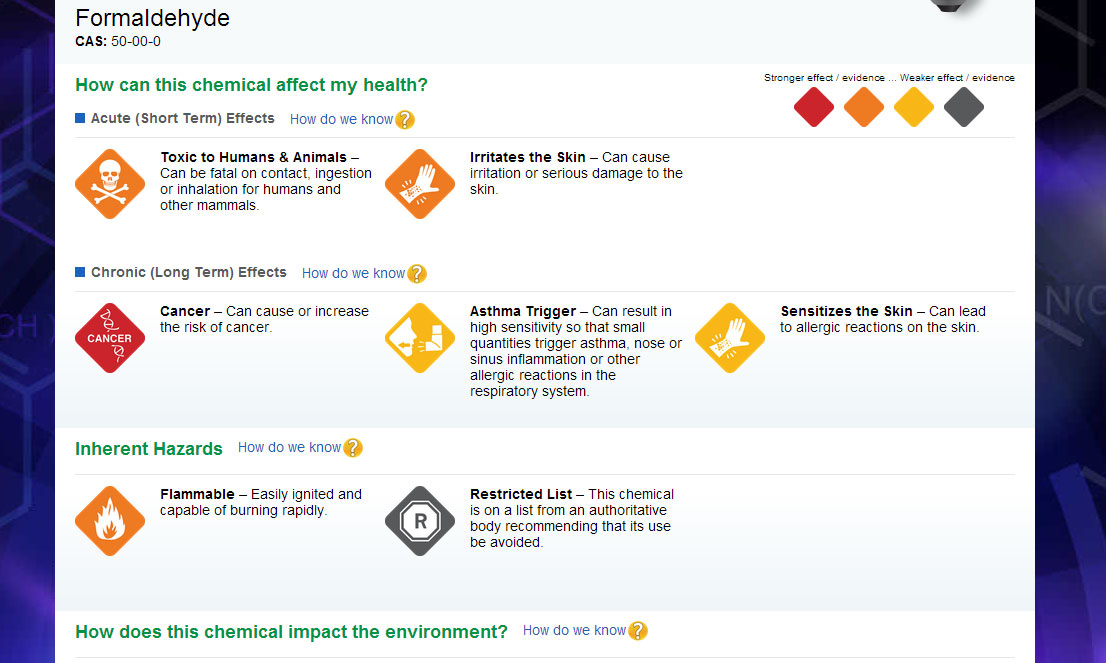The height and width of the screenshot is (663, 1106).
Task: Click question mark icon beside environment heading
Action: [638, 631]
